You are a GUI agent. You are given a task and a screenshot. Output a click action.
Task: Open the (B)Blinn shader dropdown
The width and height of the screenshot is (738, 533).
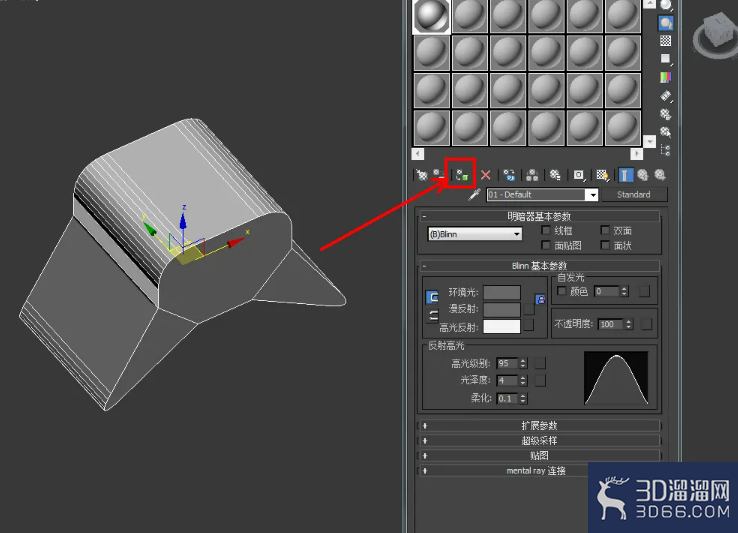pyautogui.click(x=475, y=234)
